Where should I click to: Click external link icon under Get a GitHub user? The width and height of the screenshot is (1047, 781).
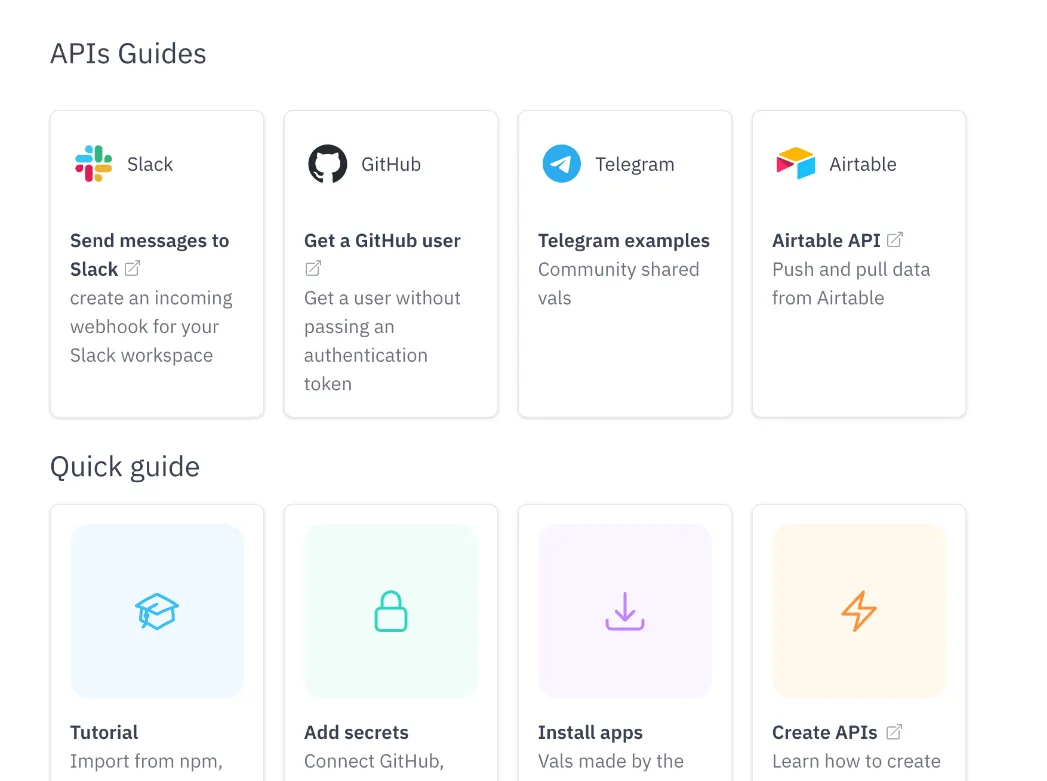tap(313, 268)
